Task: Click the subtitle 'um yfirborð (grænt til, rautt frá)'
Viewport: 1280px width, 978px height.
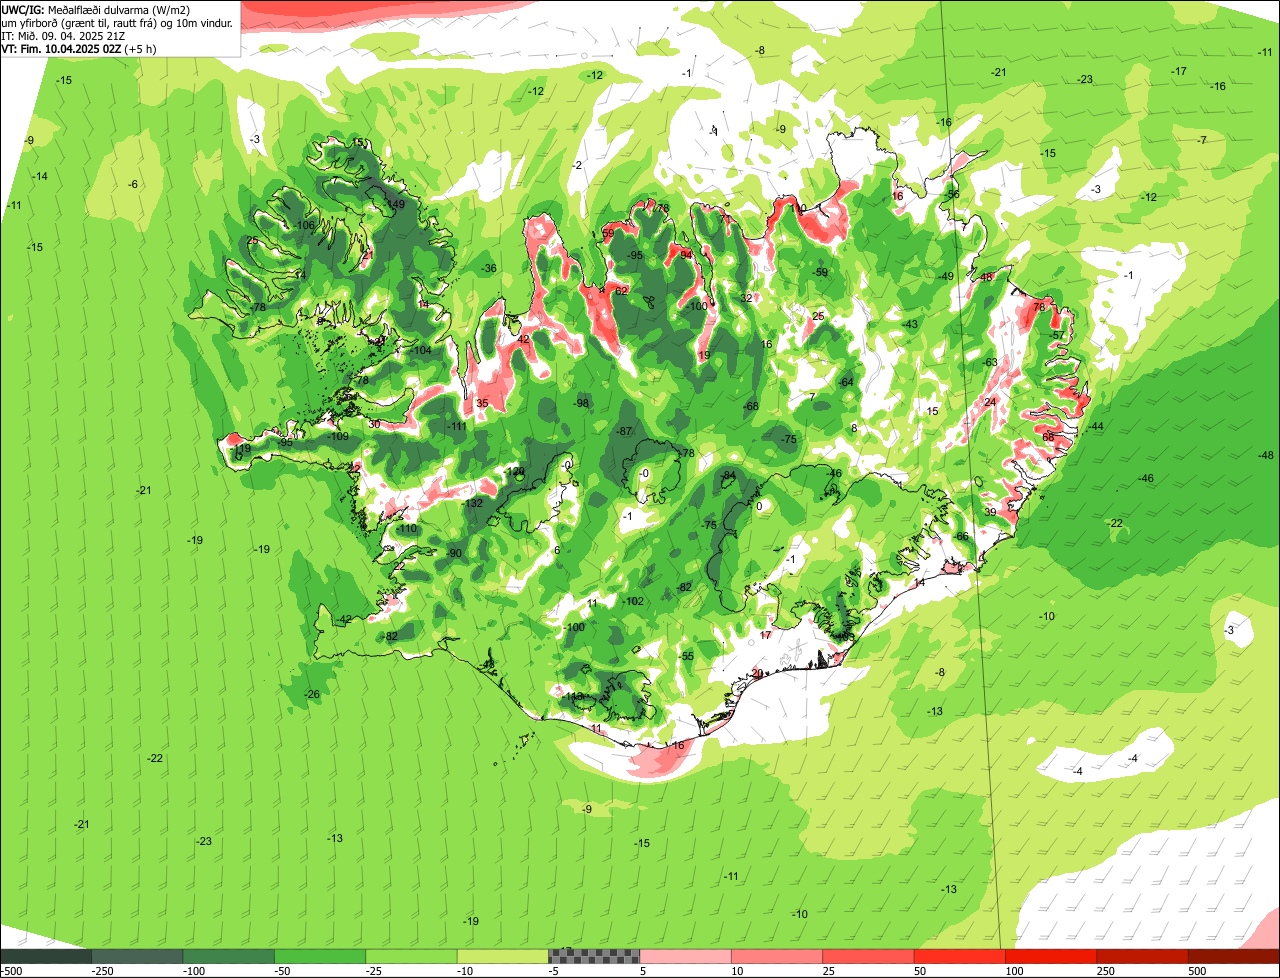Action: pos(80,23)
